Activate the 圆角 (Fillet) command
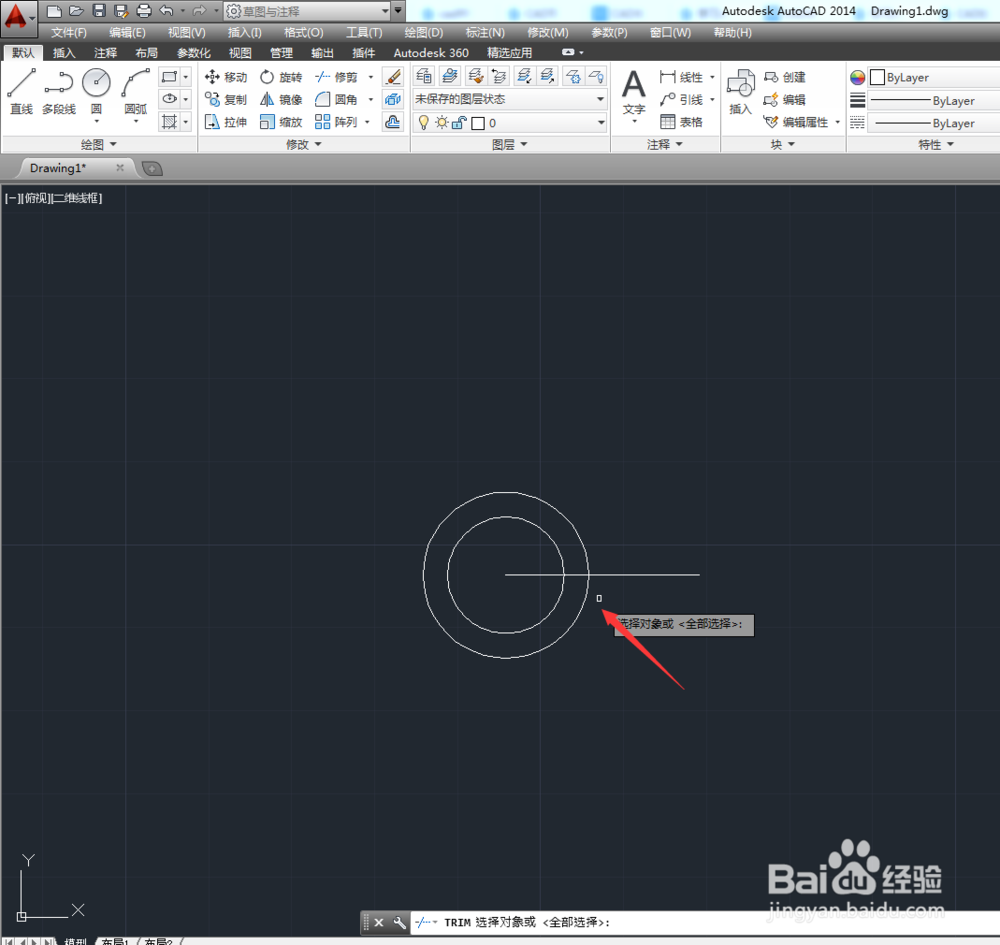The width and height of the screenshot is (1000, 945). tap(337, 99)
